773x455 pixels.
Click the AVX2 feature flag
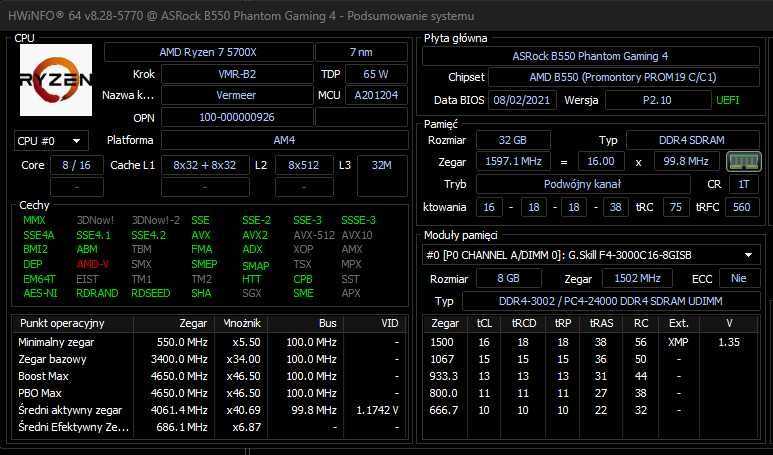(255, 235)
